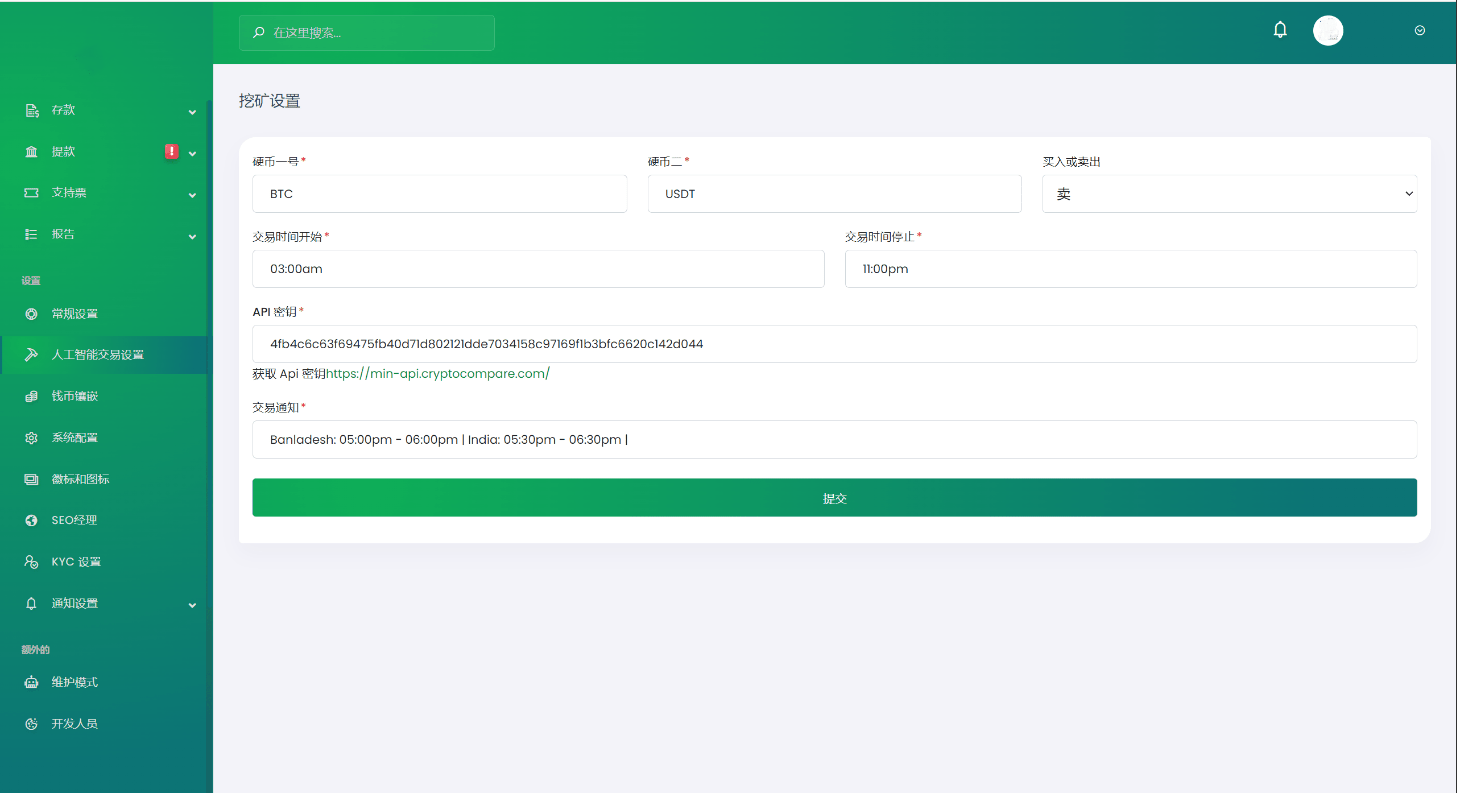The image size is (1457, 793).
Task: Expand the 报告 menu chevron
Action: (x=192, y=237)
